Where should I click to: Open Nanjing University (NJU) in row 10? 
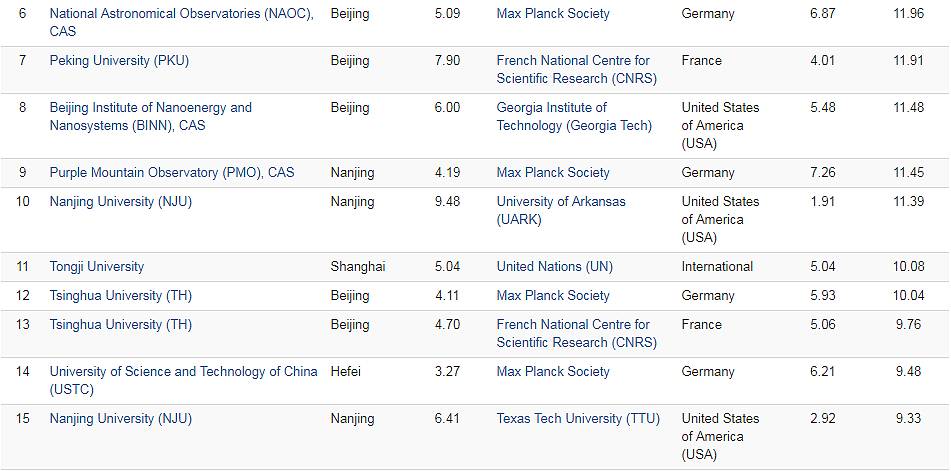tap(121, 202)
